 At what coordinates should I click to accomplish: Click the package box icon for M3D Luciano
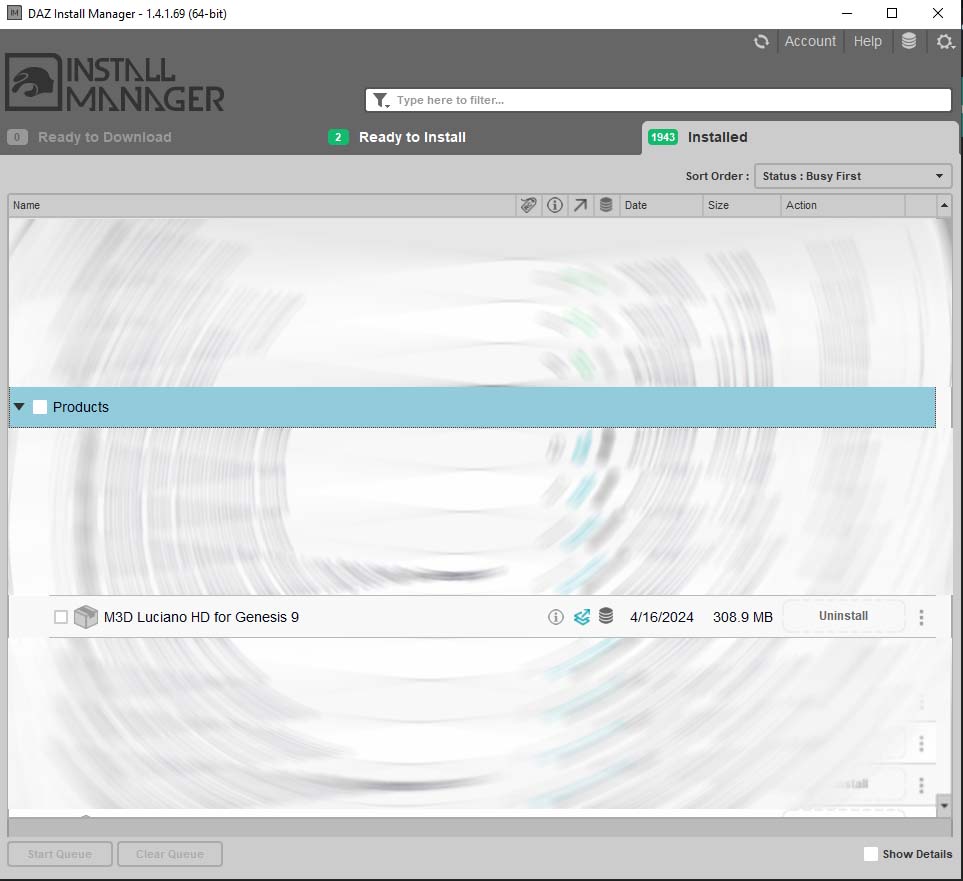[x=86, y=617]
